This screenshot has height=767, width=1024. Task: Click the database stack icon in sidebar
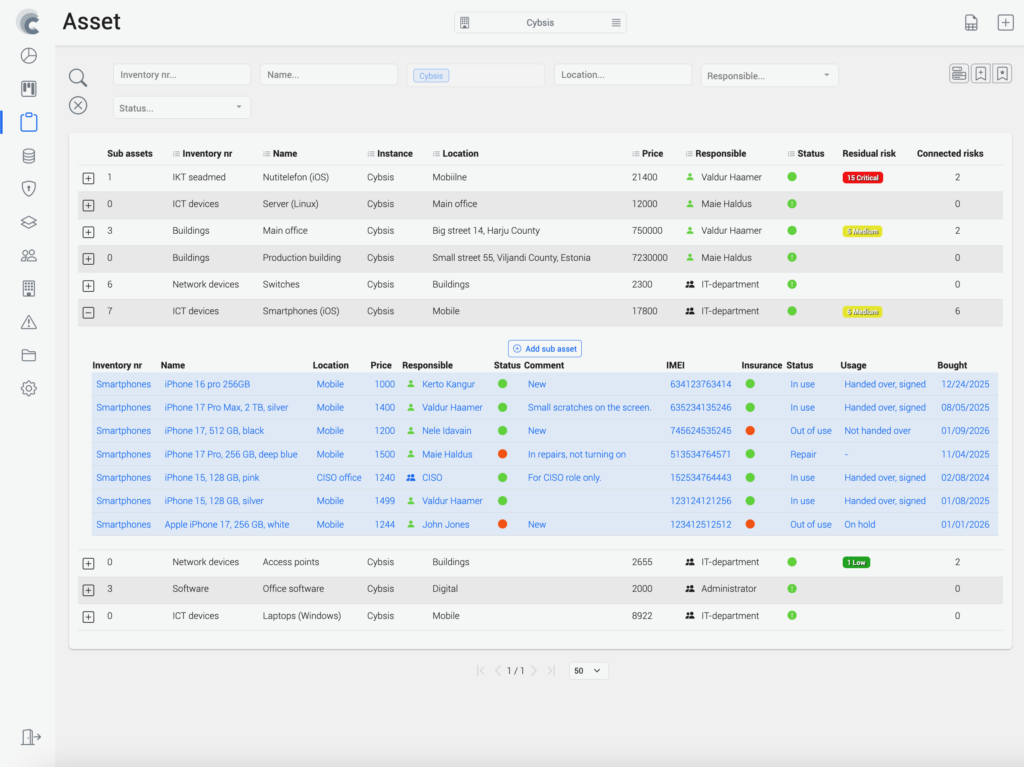tap(29, 155)
